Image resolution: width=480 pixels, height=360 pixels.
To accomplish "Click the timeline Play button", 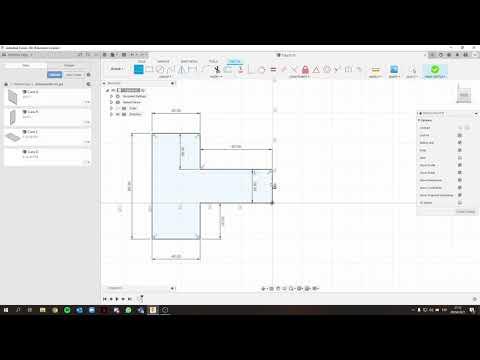I will [x=117, y=299].
